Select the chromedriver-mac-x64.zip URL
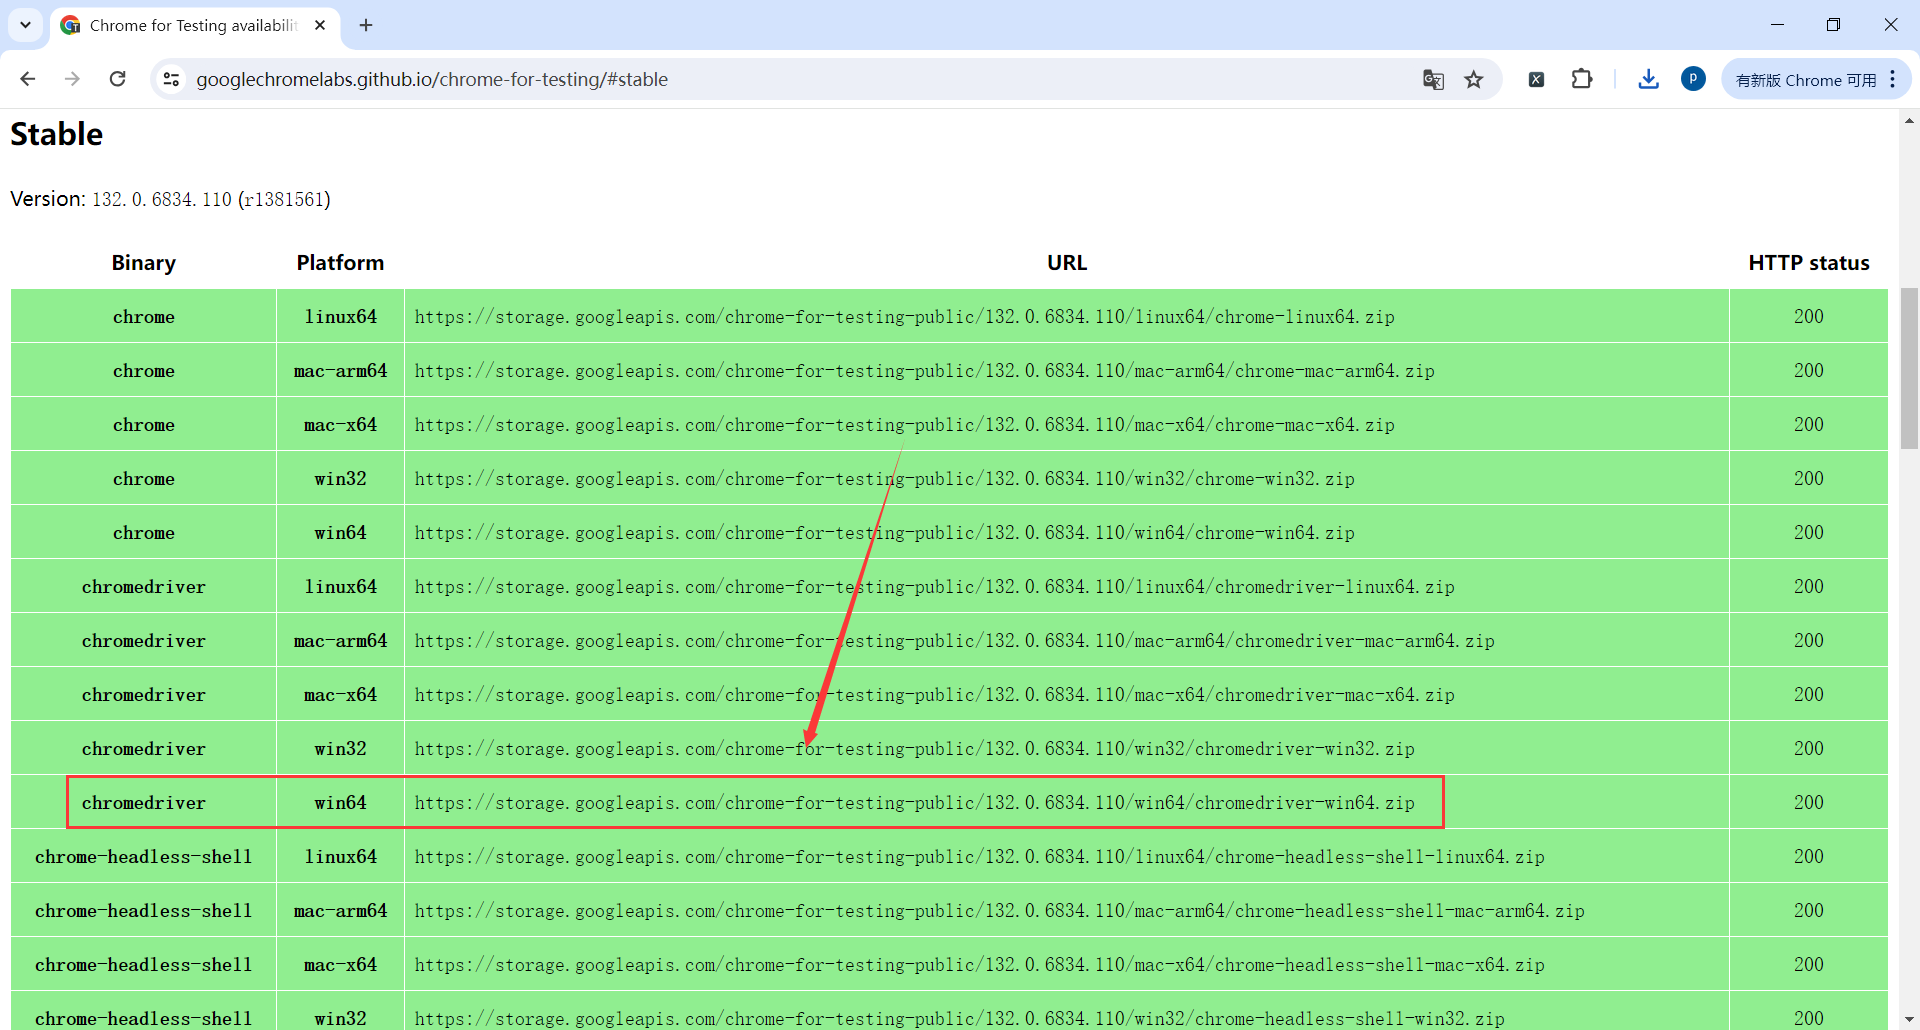This screenshot has width=1920, height=1030. coord(935,695)
